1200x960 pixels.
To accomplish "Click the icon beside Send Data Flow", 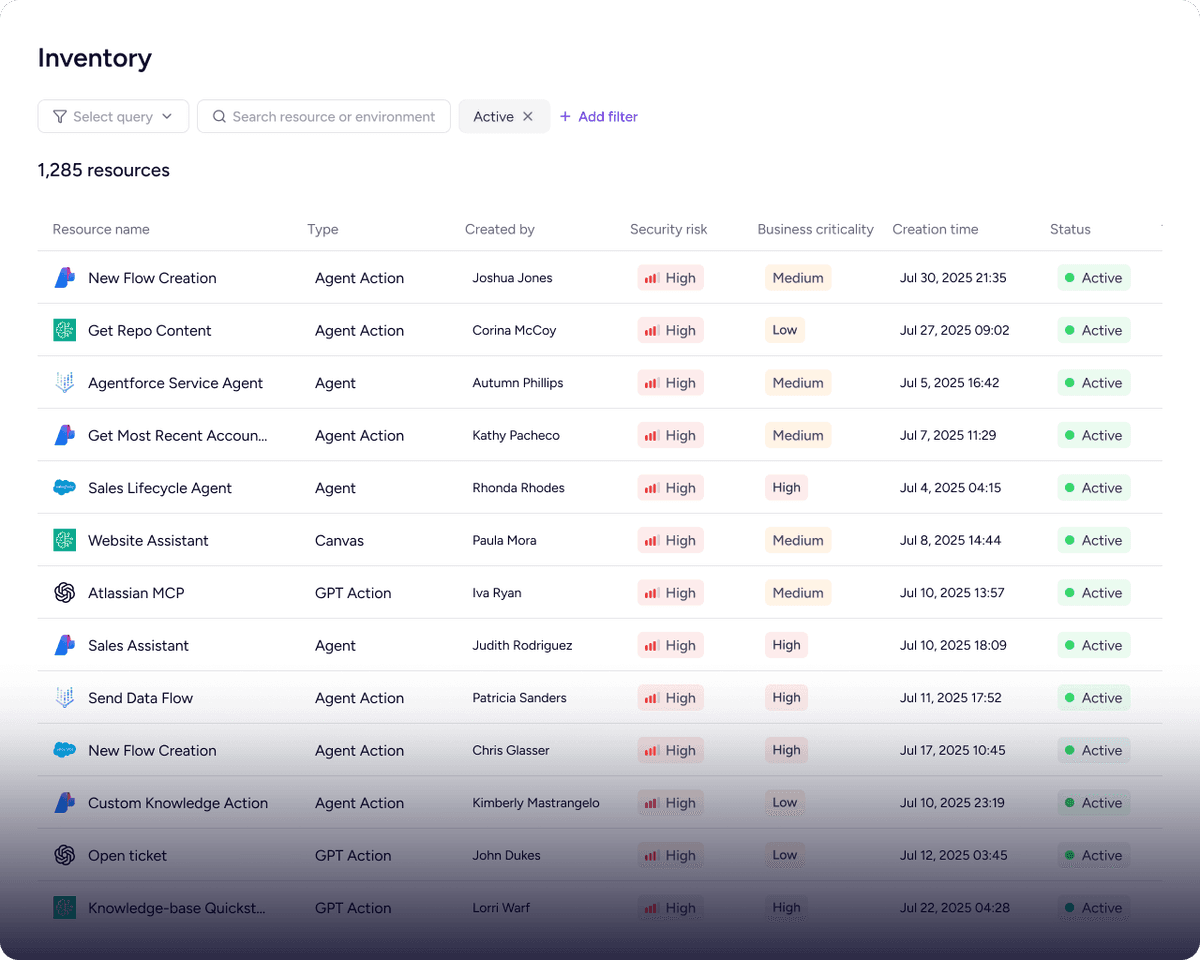I will coord(64,698).
